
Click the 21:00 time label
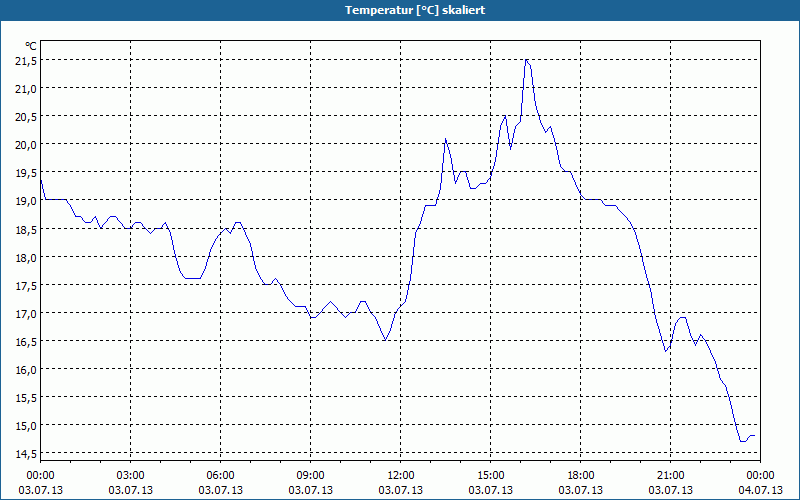(670, 476)
